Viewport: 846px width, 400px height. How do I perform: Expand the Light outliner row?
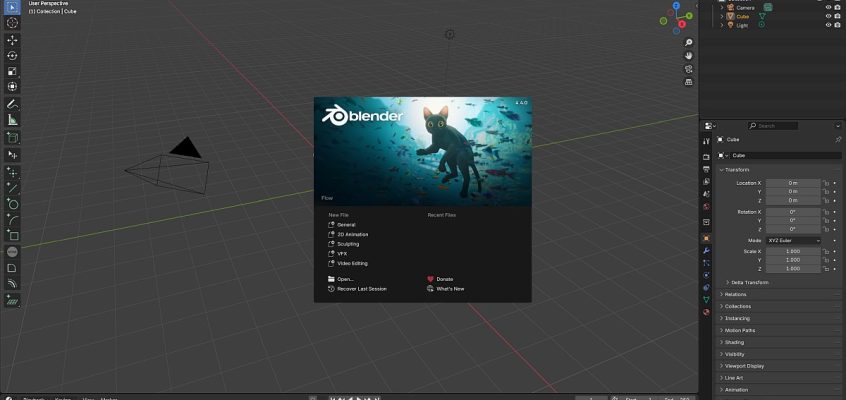[x=722, y=25]
